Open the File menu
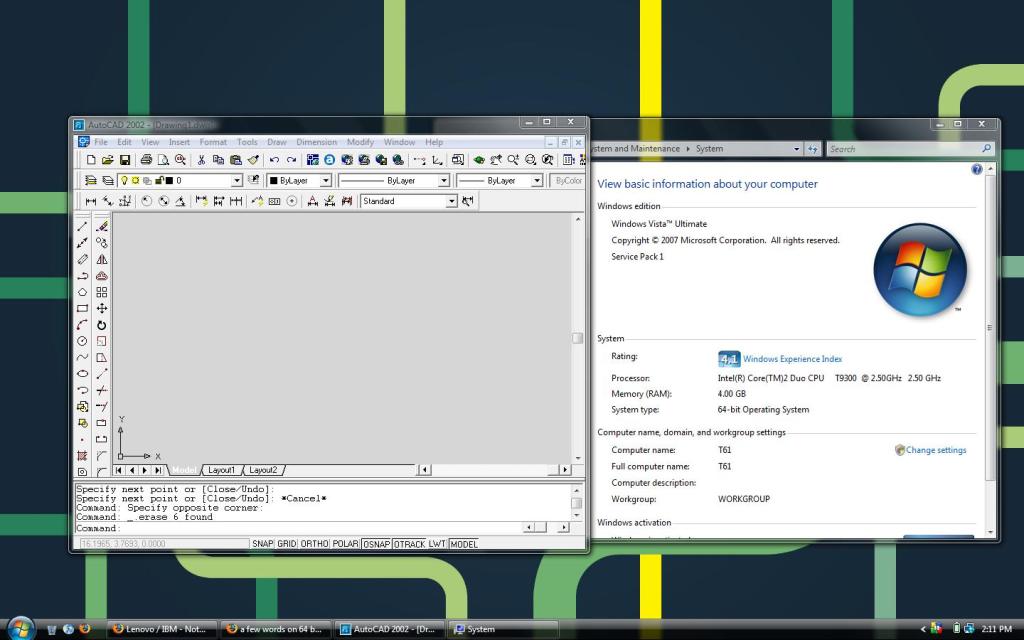 coord(101,142)
